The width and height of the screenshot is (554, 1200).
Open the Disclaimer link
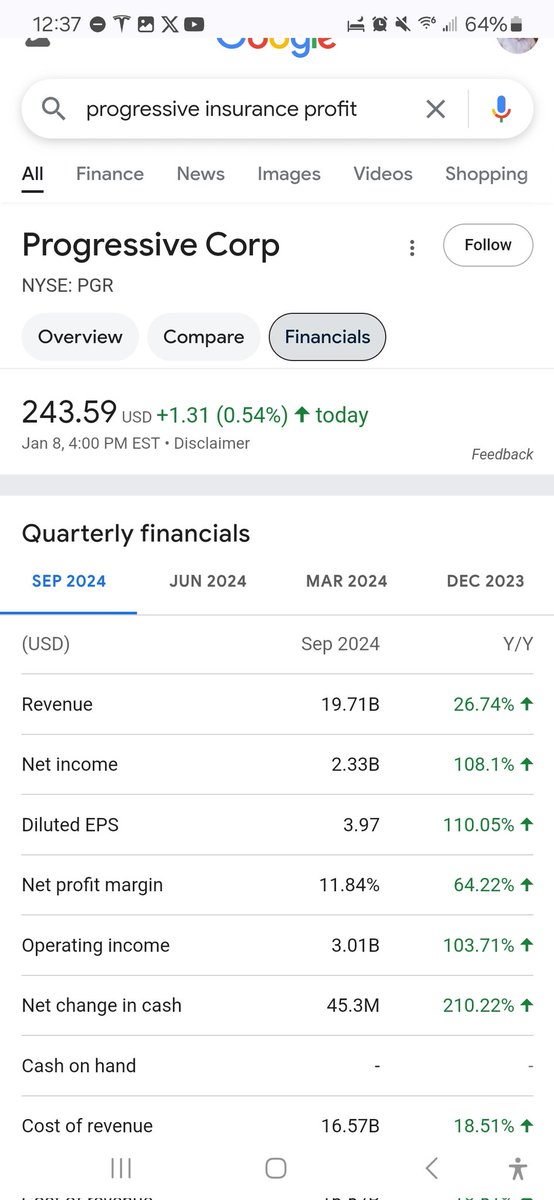coord(212,443)
